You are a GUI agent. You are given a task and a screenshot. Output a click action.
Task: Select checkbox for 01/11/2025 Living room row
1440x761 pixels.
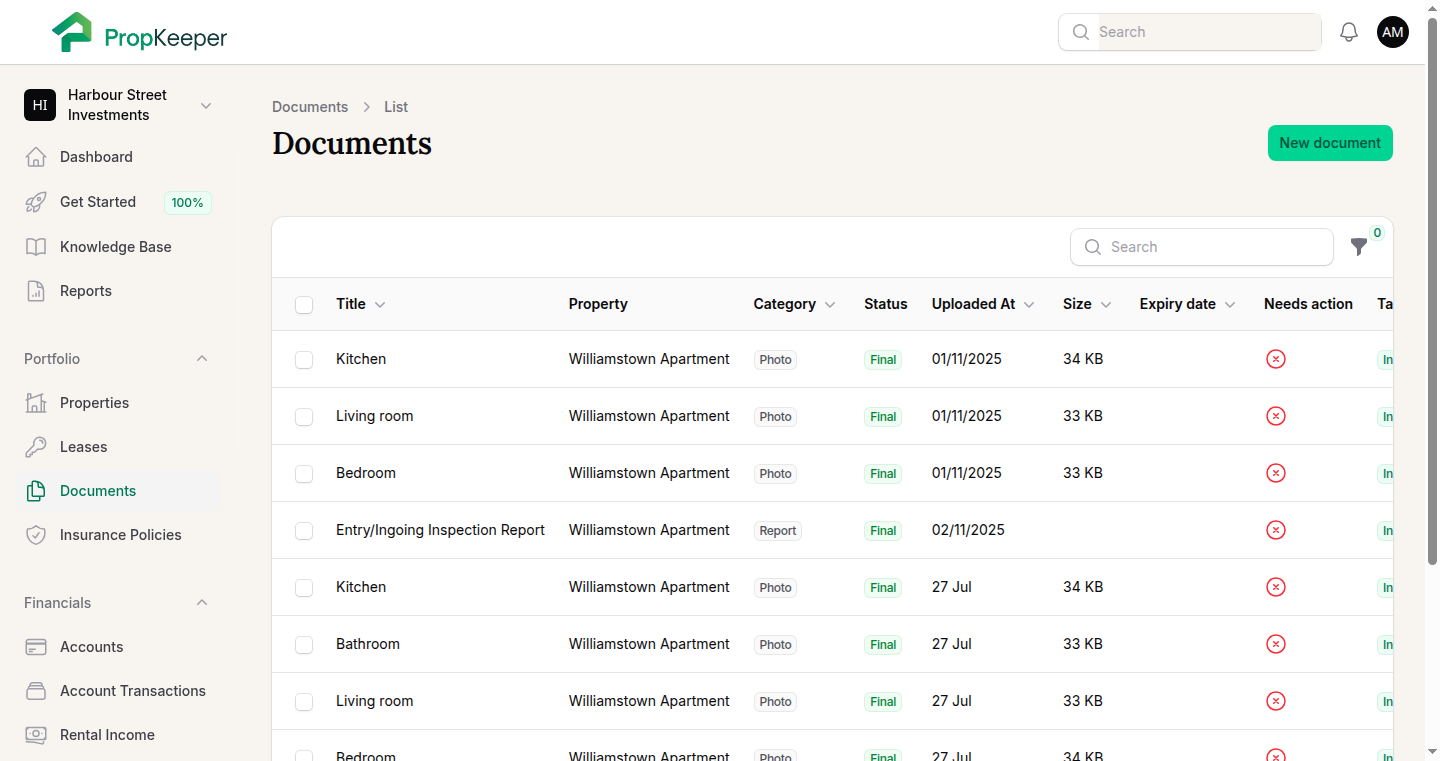coord(304,417)
